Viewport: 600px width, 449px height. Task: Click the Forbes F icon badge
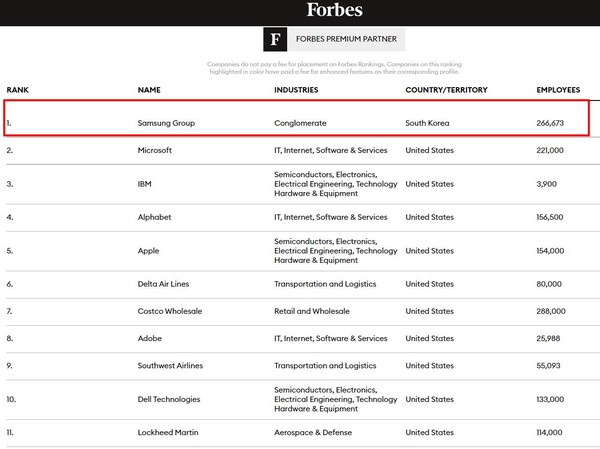click(275, 39)
